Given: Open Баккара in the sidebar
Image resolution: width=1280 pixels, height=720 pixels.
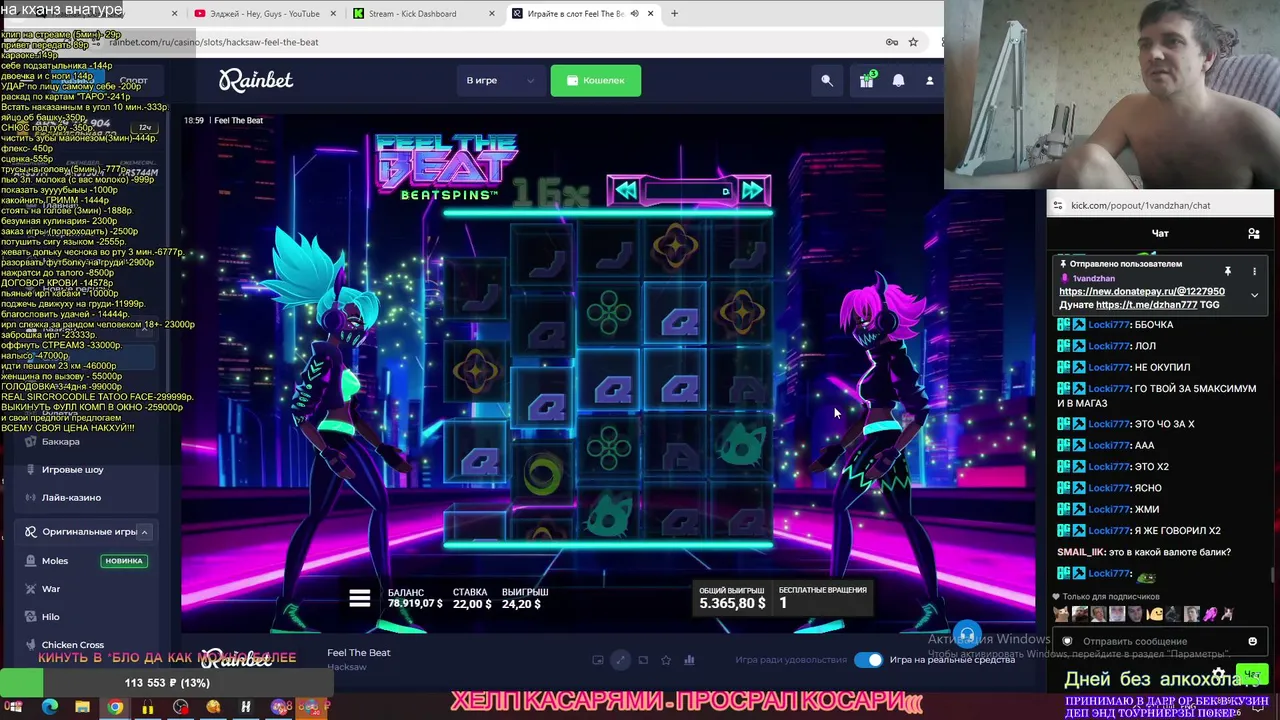Looking at the screenshot, I should coord(60,441).
